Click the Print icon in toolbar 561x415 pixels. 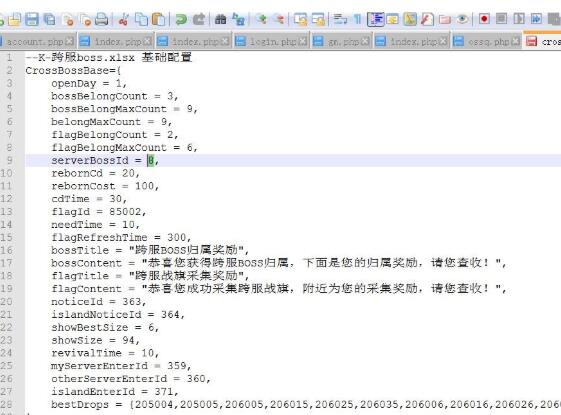point(102,19)
